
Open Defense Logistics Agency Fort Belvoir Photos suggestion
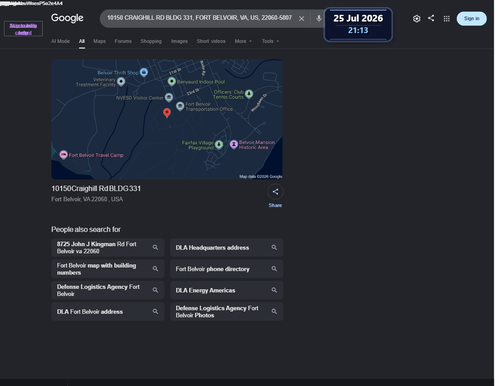coord(227,311)
